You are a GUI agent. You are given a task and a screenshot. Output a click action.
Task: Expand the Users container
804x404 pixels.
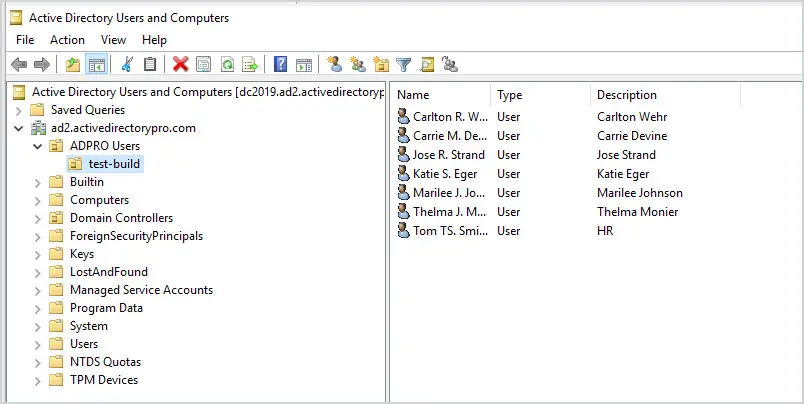point(37,344)
